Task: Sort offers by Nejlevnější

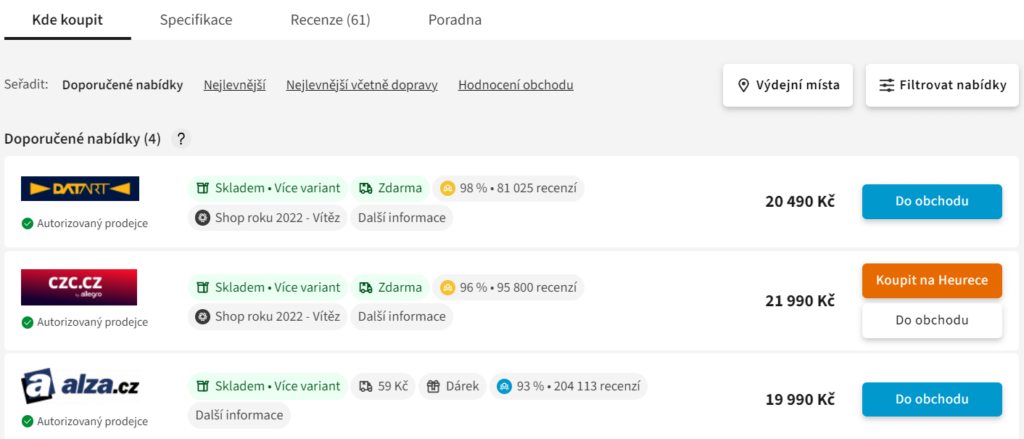Action: pos(234,85)
